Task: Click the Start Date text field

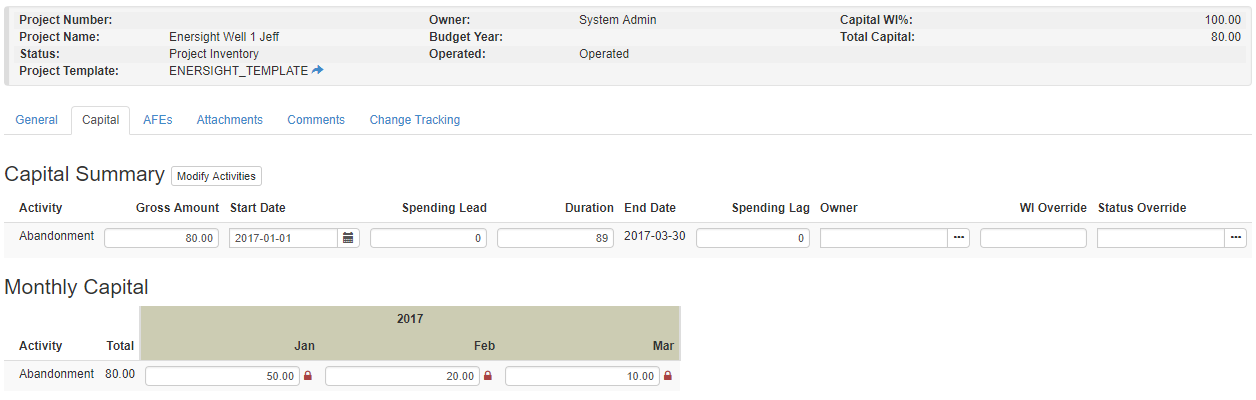Action: [x=283, y=238]
